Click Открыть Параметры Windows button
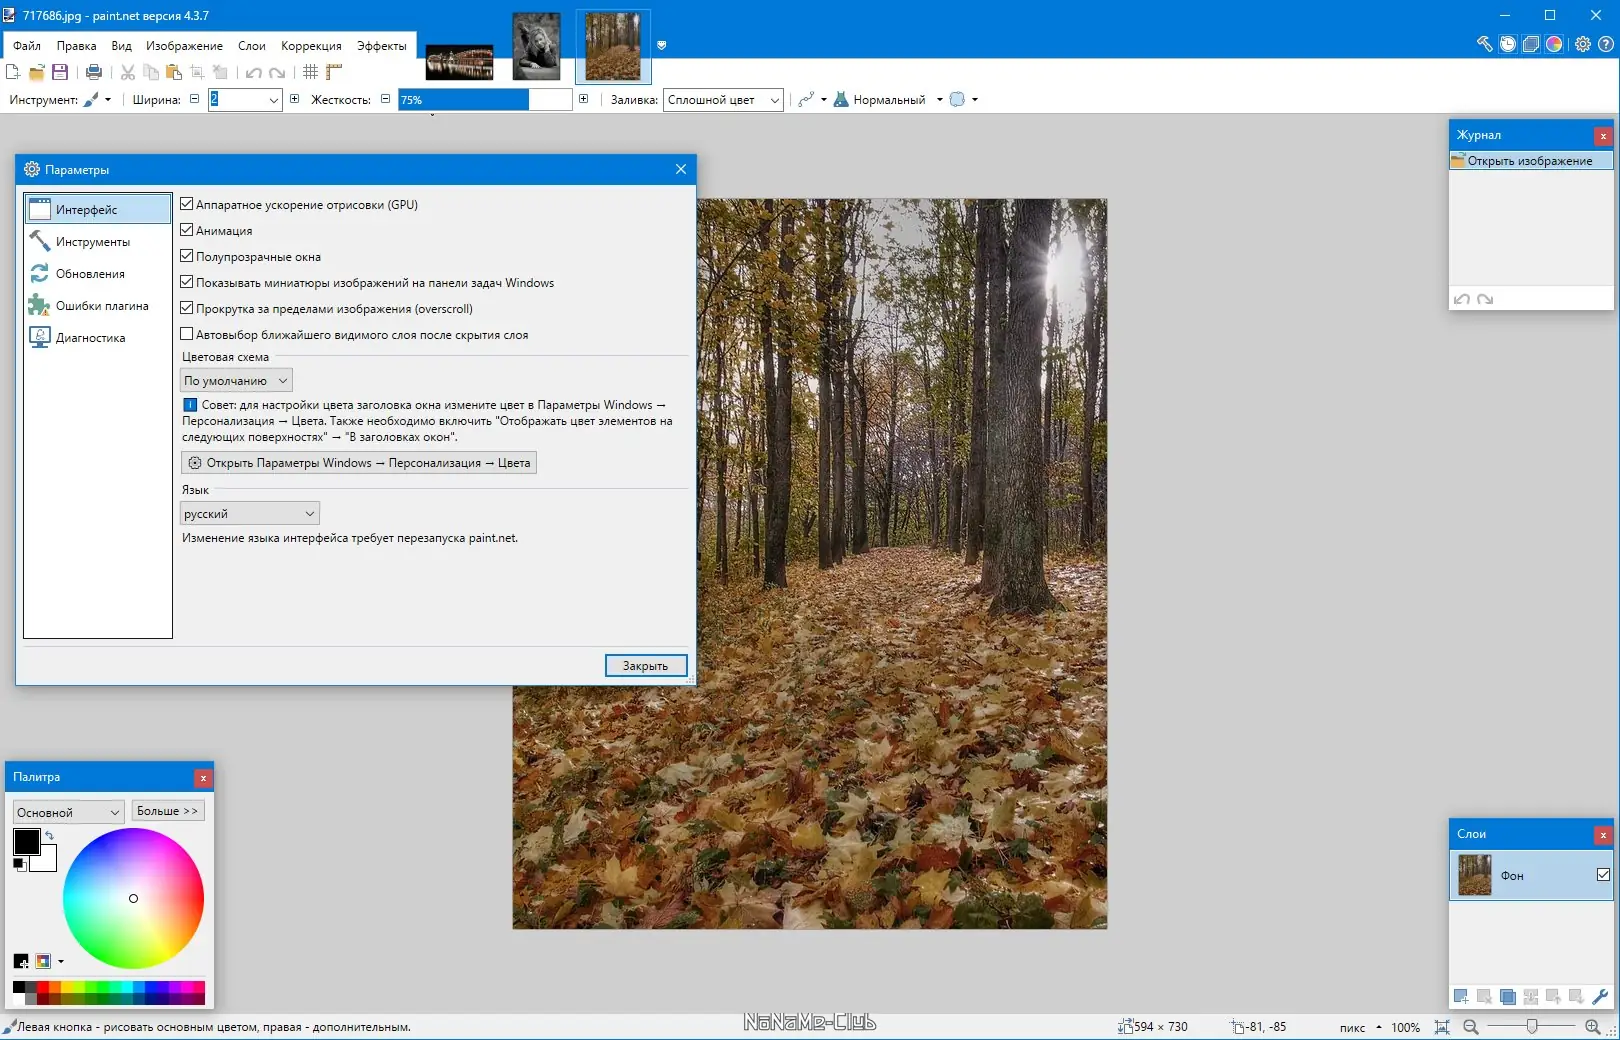The height and width of the screenshot is (1040, 1620). (x=359, y=463)
